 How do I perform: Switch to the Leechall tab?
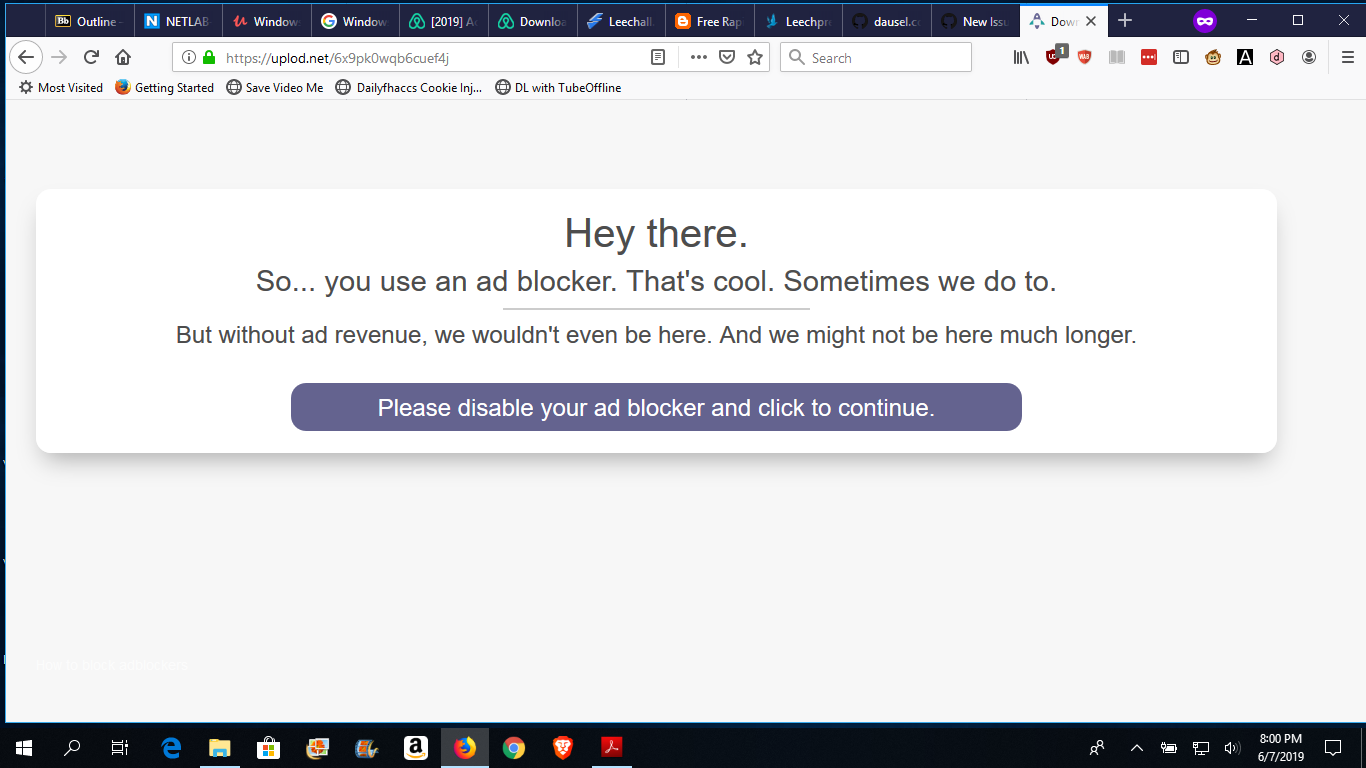click(621, 21)
